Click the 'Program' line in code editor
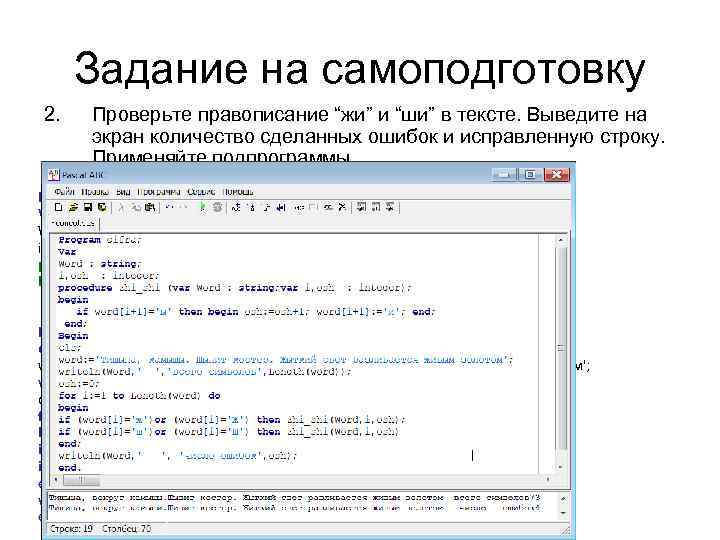 pos(100,240)
